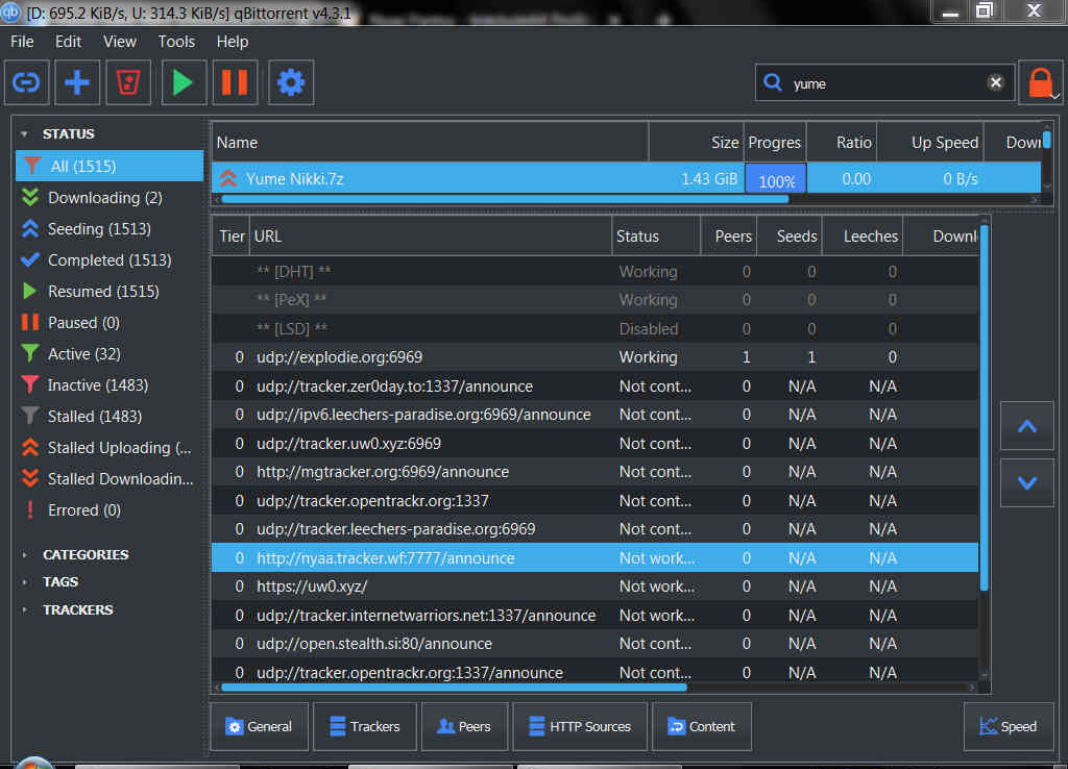Viewport: 1068px width, 769px height.
Task: Click the Speed graph button
Action: coord(1009,727)
